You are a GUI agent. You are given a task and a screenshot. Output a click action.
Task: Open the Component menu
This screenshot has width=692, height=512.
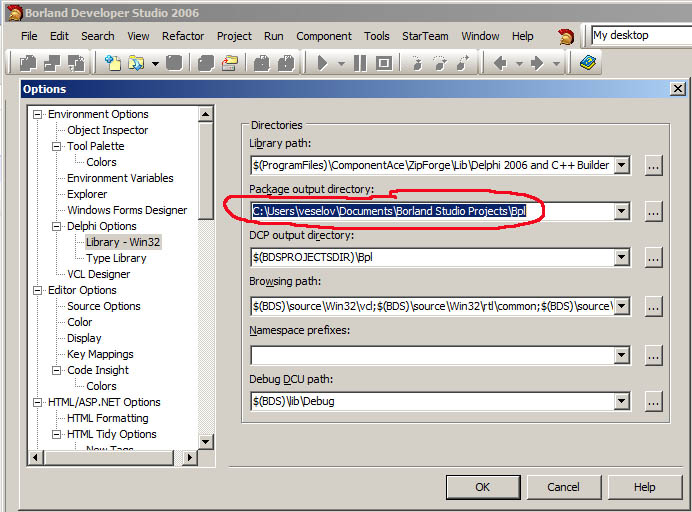tap(324, 36)
